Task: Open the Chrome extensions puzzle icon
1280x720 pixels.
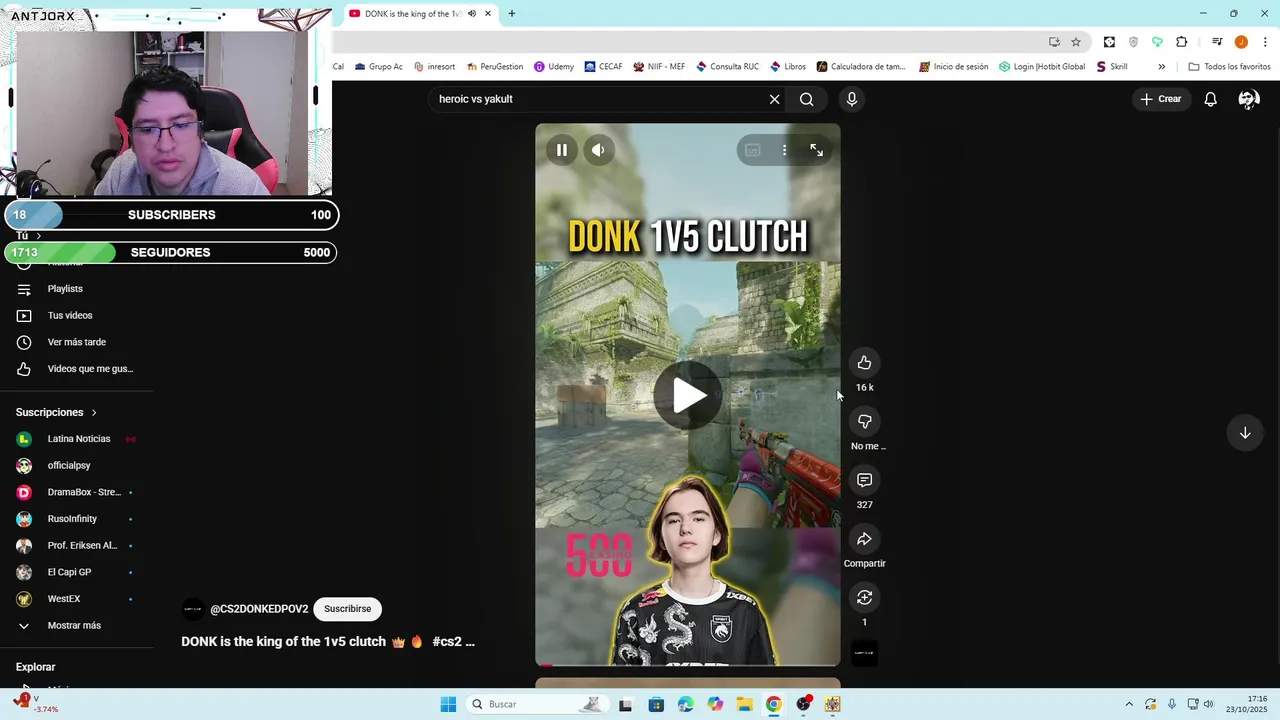Action: click(x=1182, y=42)
